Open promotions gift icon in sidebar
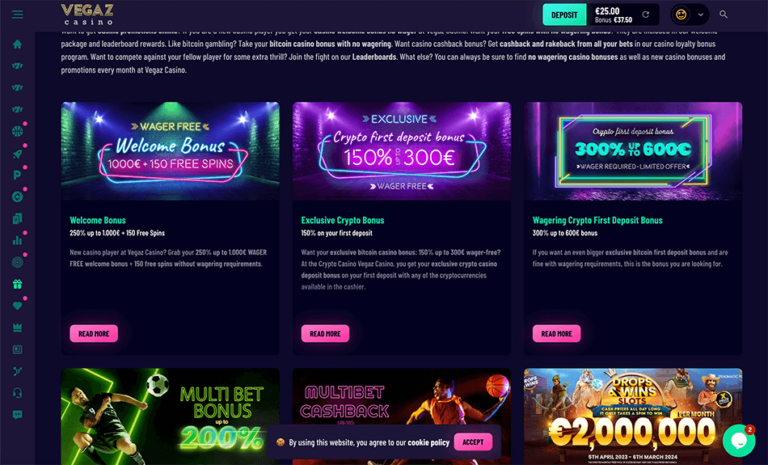This screenshot has width=768, height=465. pyautogui.click(x=17, y=284)
